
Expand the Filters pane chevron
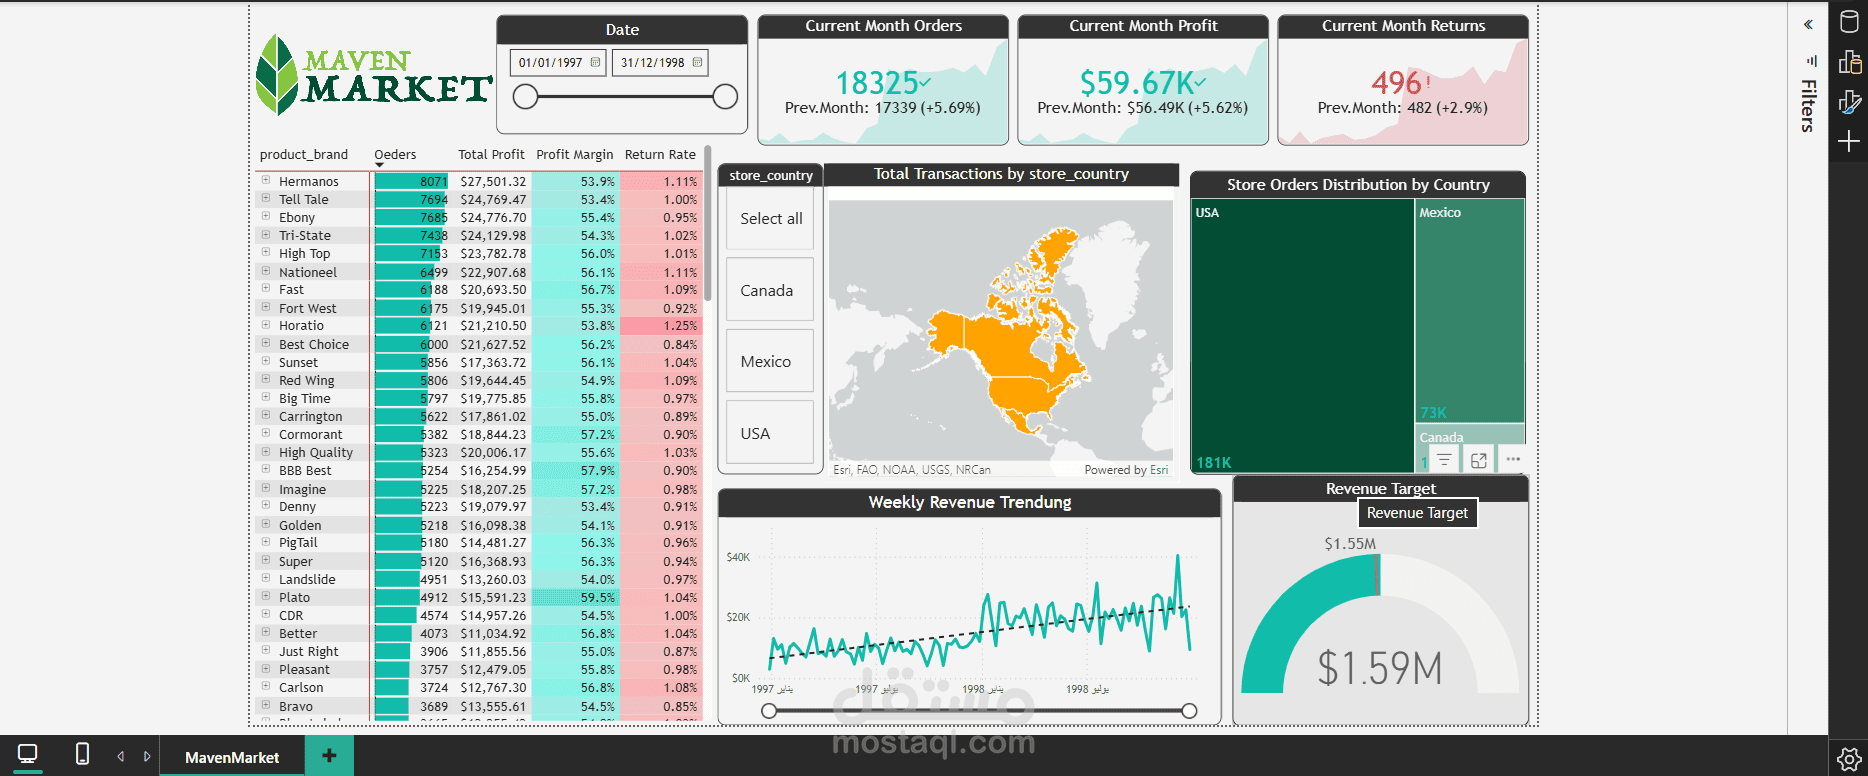click(x=1808, y=25)
